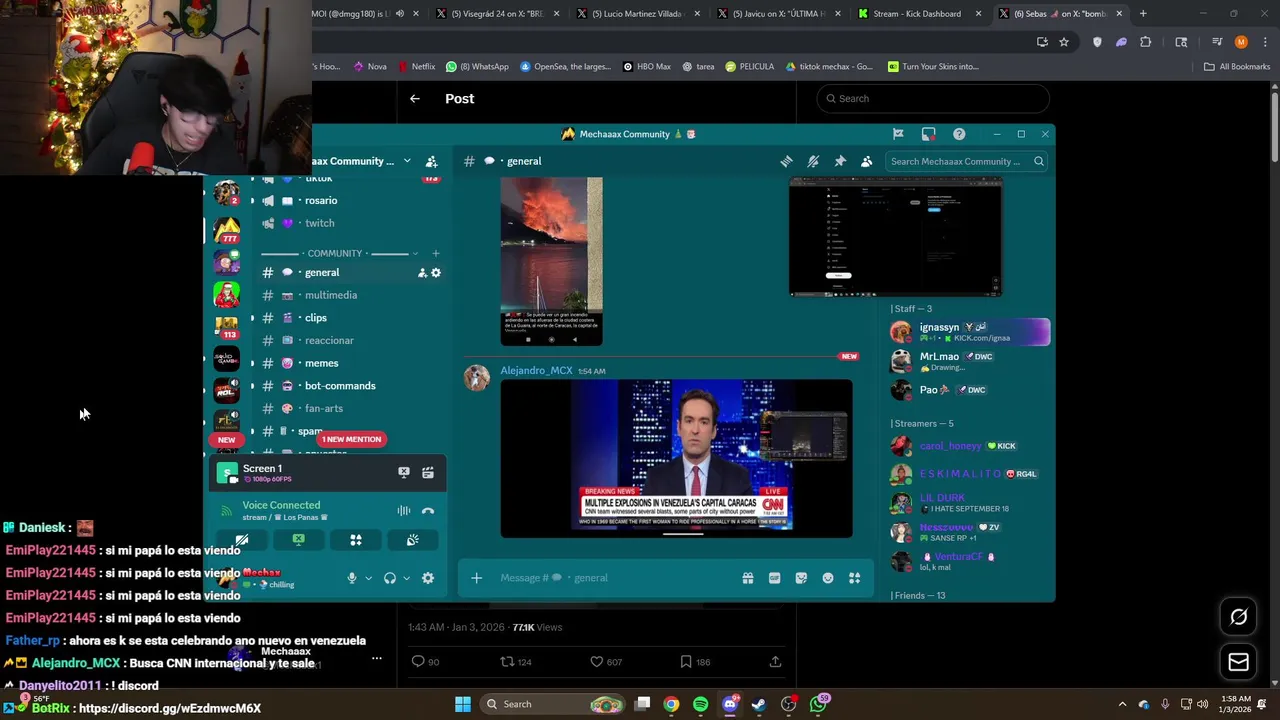1280x720 pixels.
Task: Click Alejandro_MCX username in chat
Action: (536, 370)
